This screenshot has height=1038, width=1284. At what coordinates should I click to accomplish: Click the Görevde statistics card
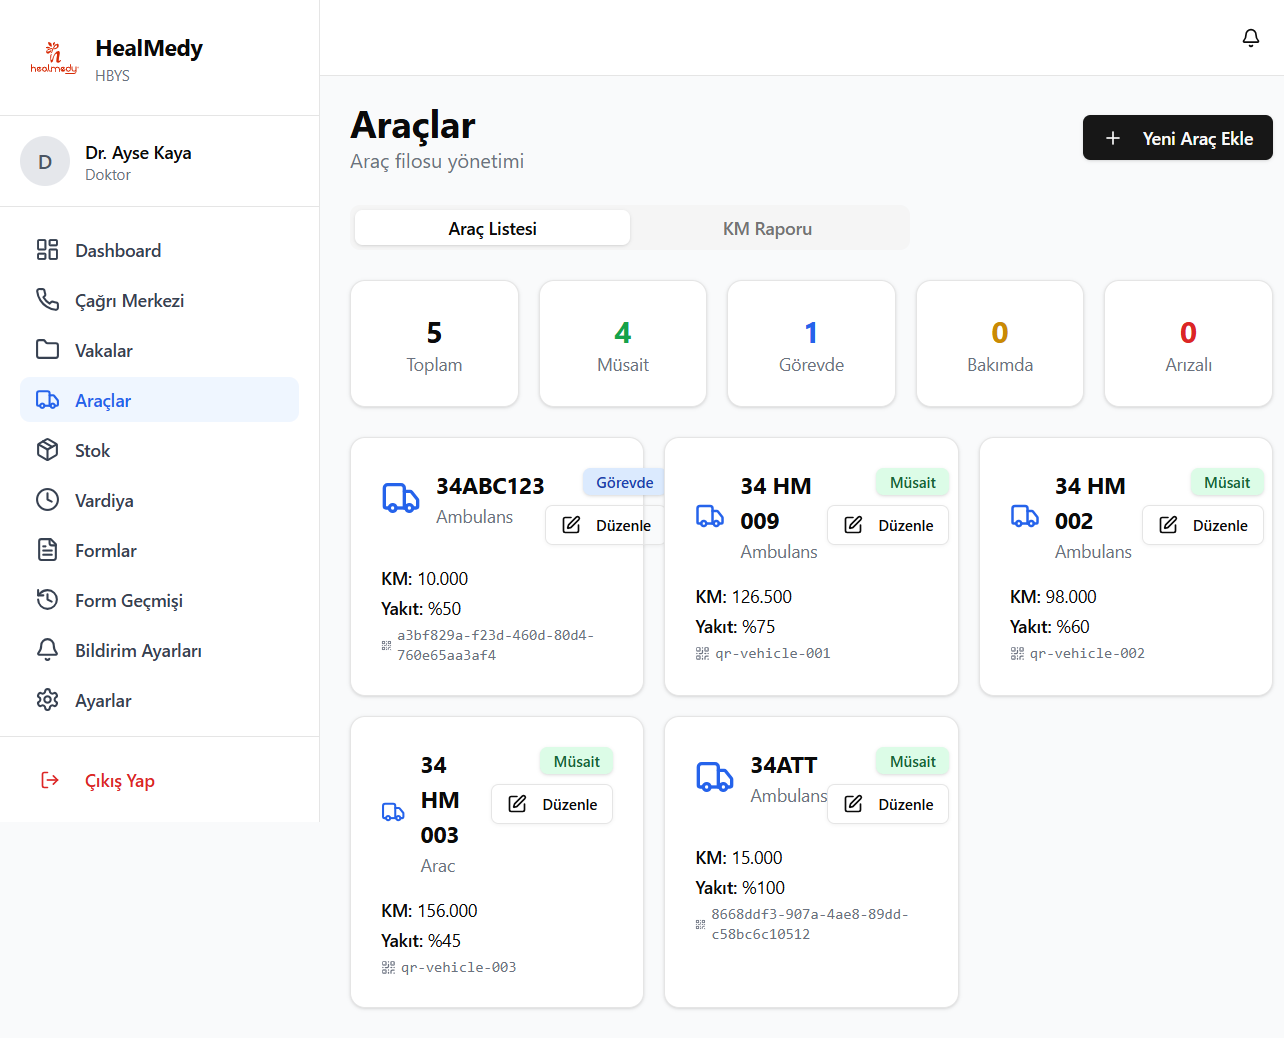click(811, 344)
